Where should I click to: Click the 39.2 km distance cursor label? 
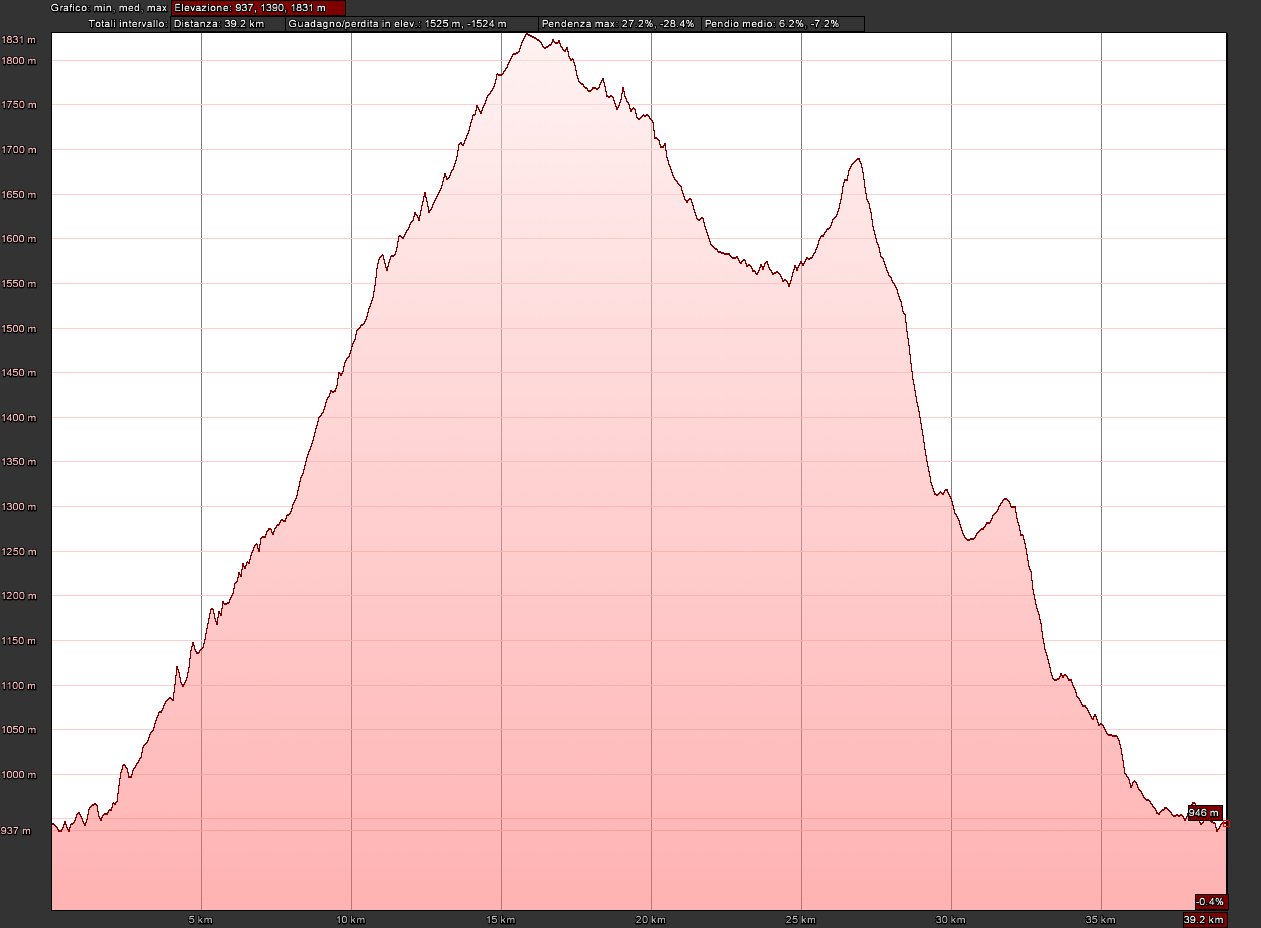click(x=1204, y=919)
